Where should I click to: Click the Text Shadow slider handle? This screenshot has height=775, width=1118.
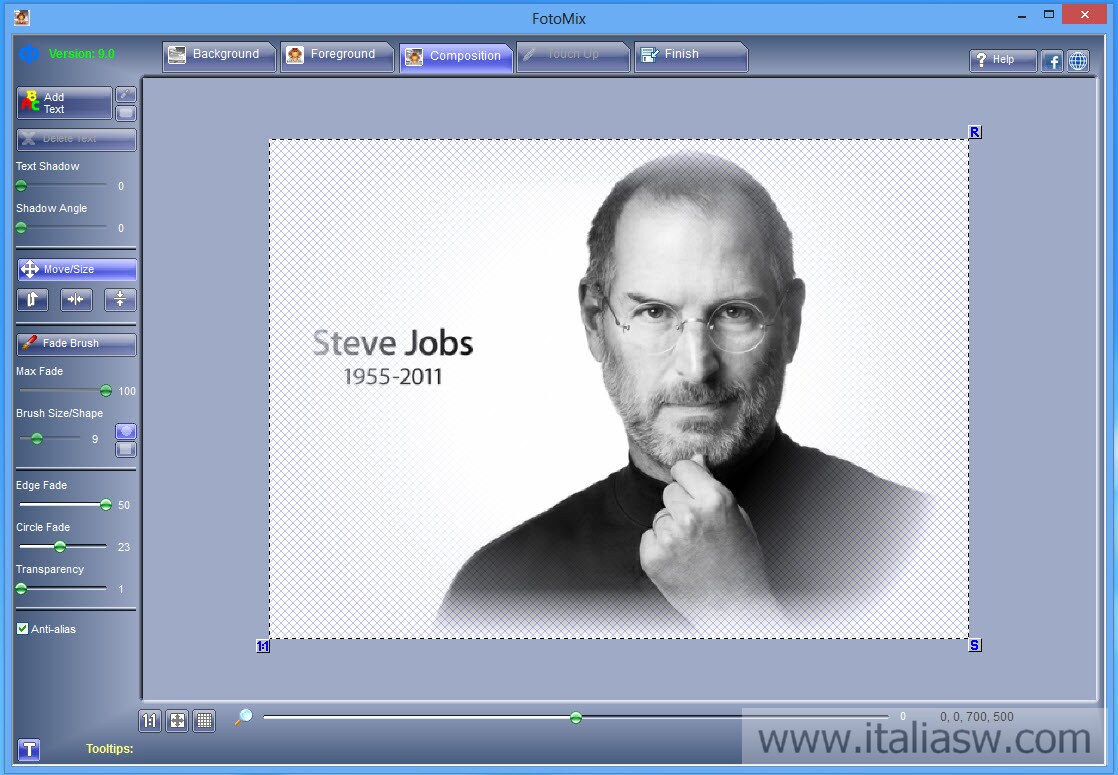click(21, 186)
